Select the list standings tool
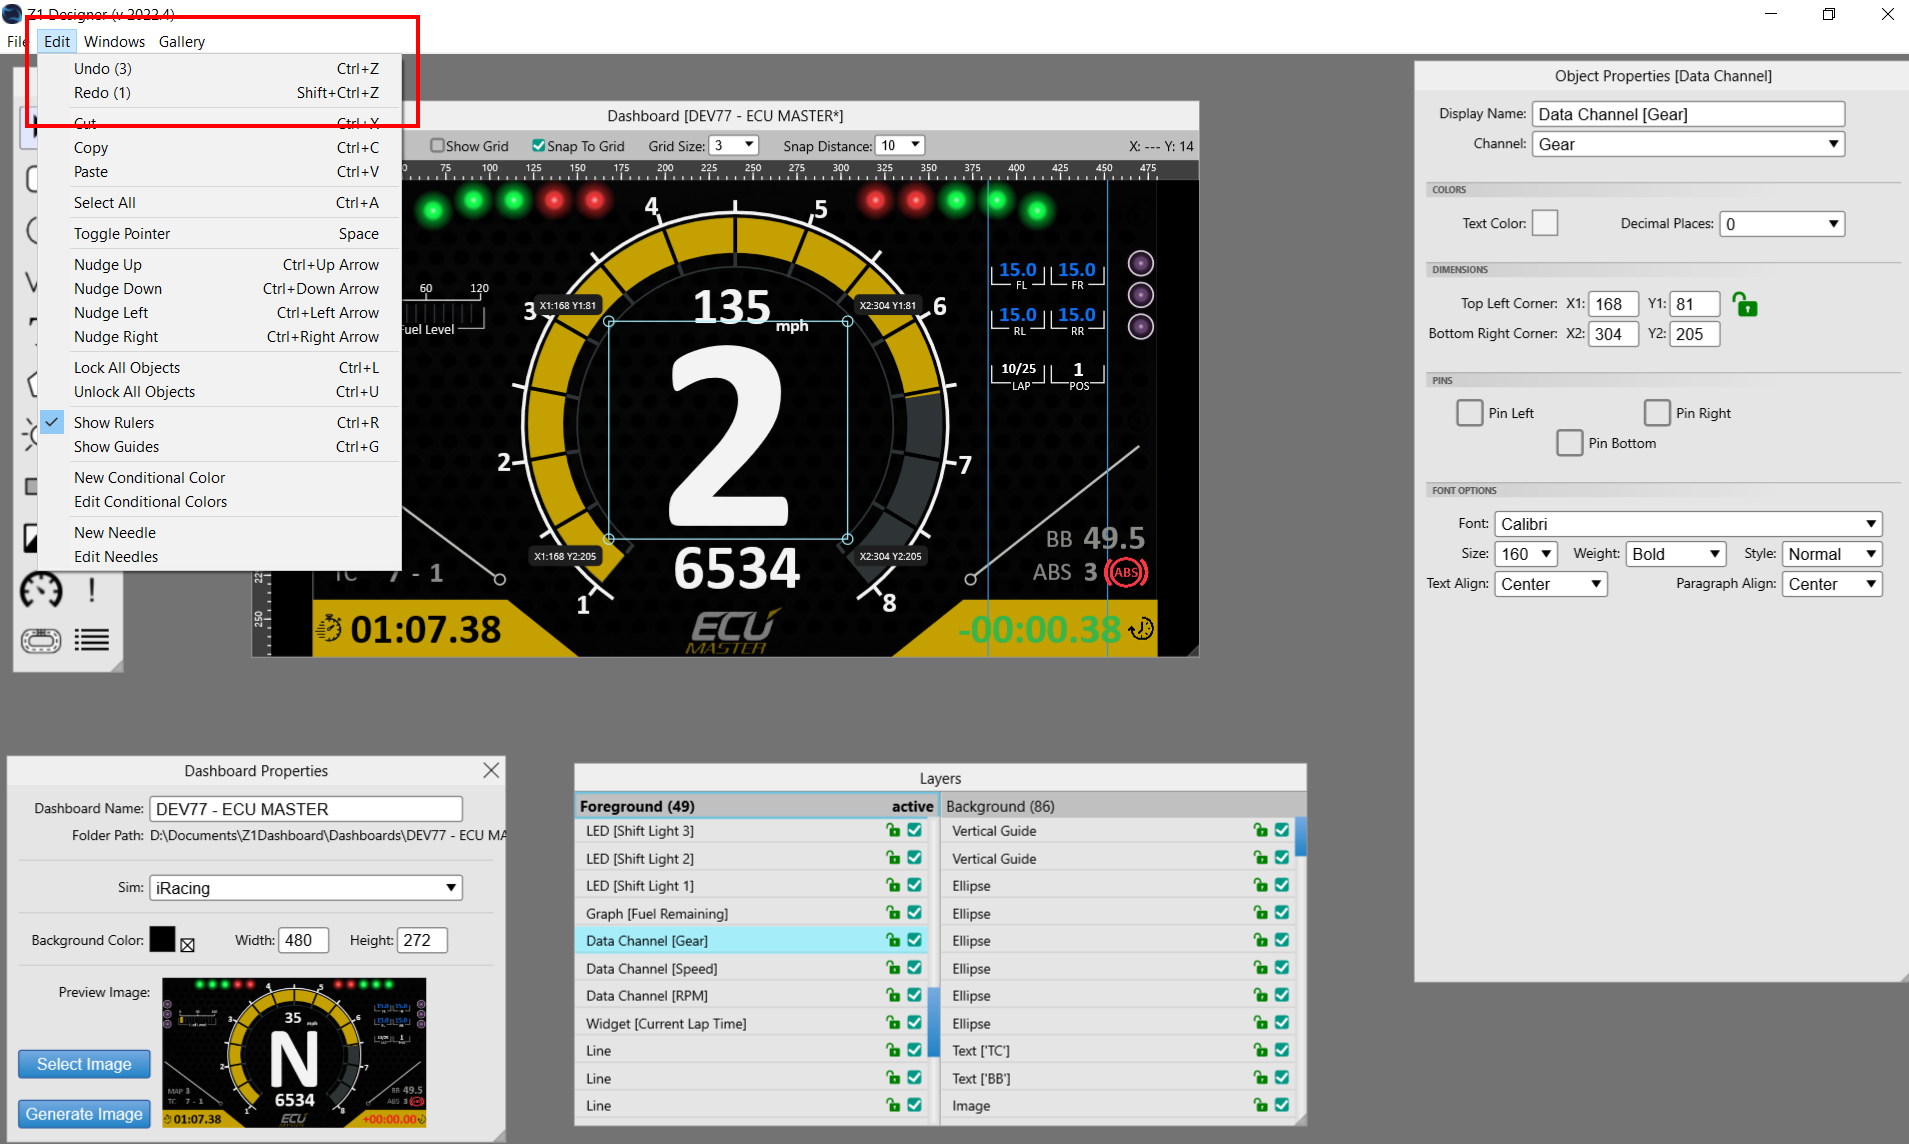 click(92, 640)
